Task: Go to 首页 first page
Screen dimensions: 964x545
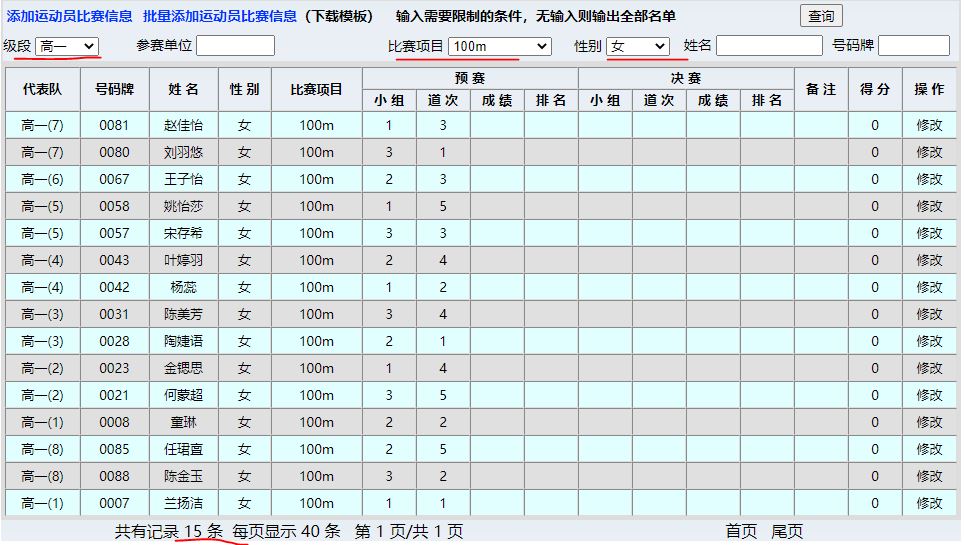Action: [x=741, y=532]
